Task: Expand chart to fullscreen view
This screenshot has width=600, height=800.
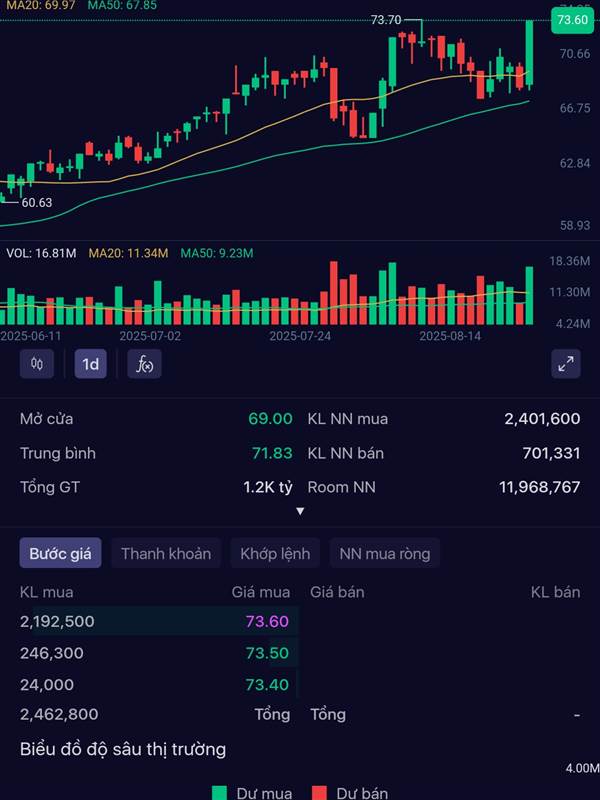Action: coord(566,364)
